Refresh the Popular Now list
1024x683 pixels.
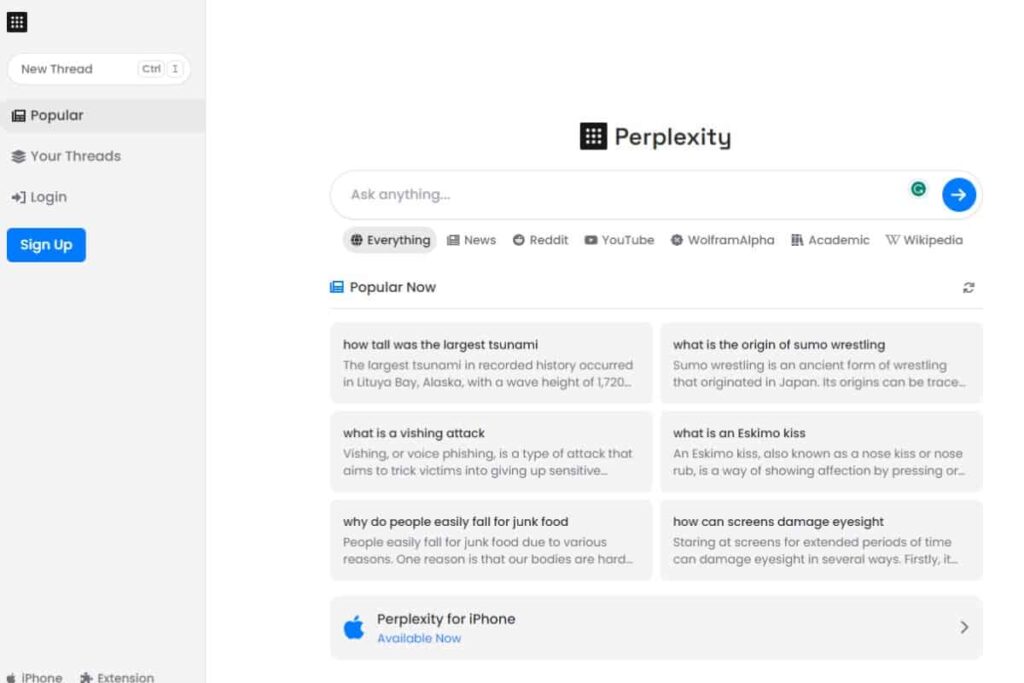[968, 288]
